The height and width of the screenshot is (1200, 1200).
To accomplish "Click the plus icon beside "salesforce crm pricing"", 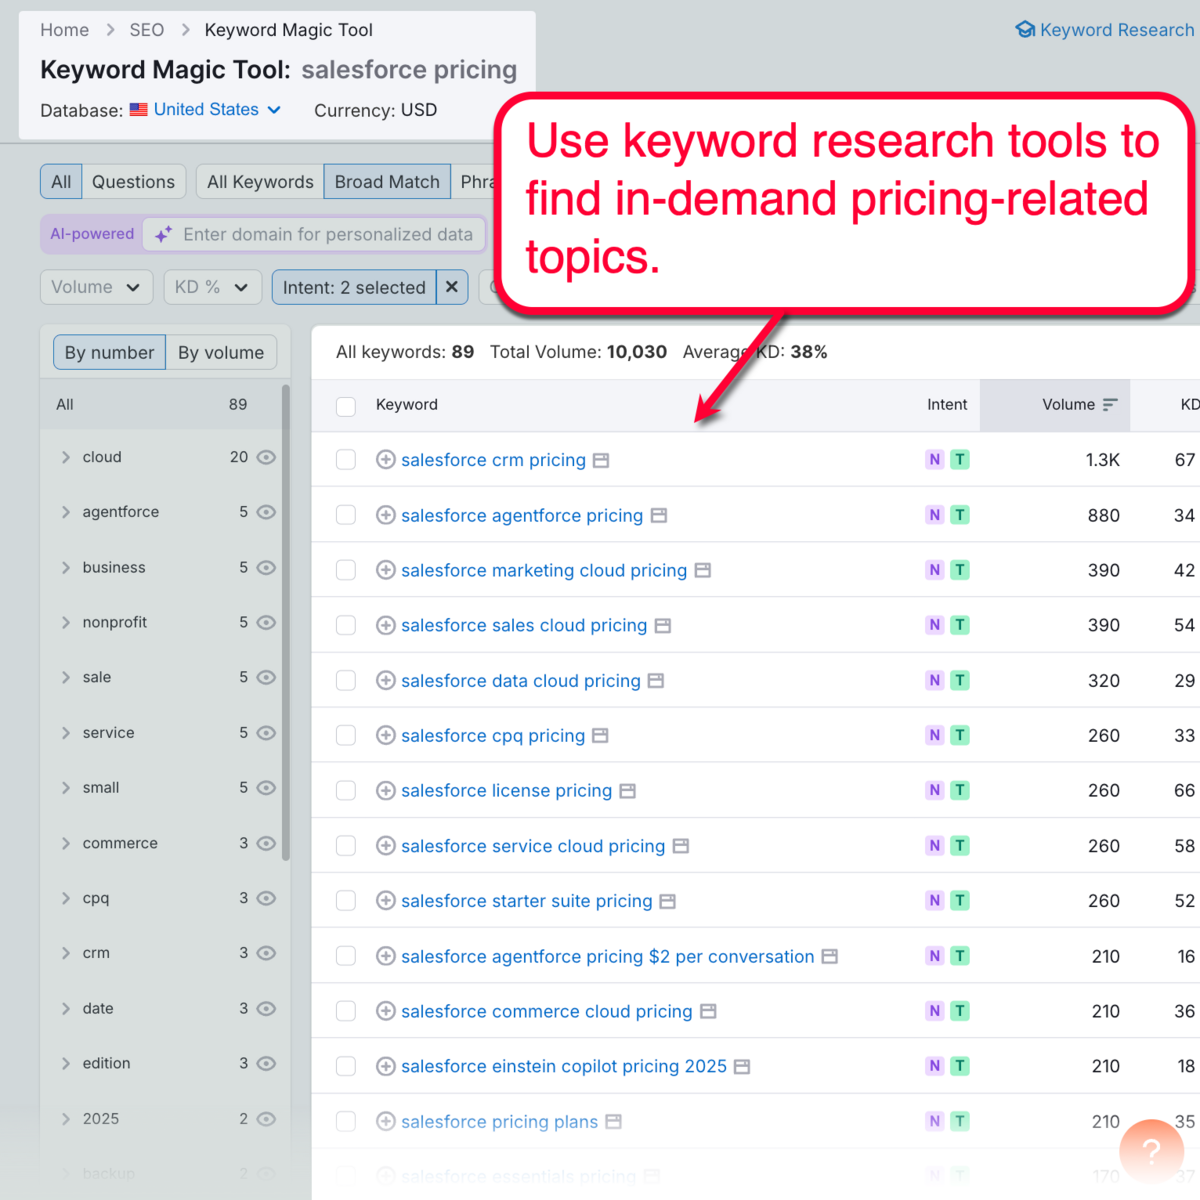I will click(386, 460).
